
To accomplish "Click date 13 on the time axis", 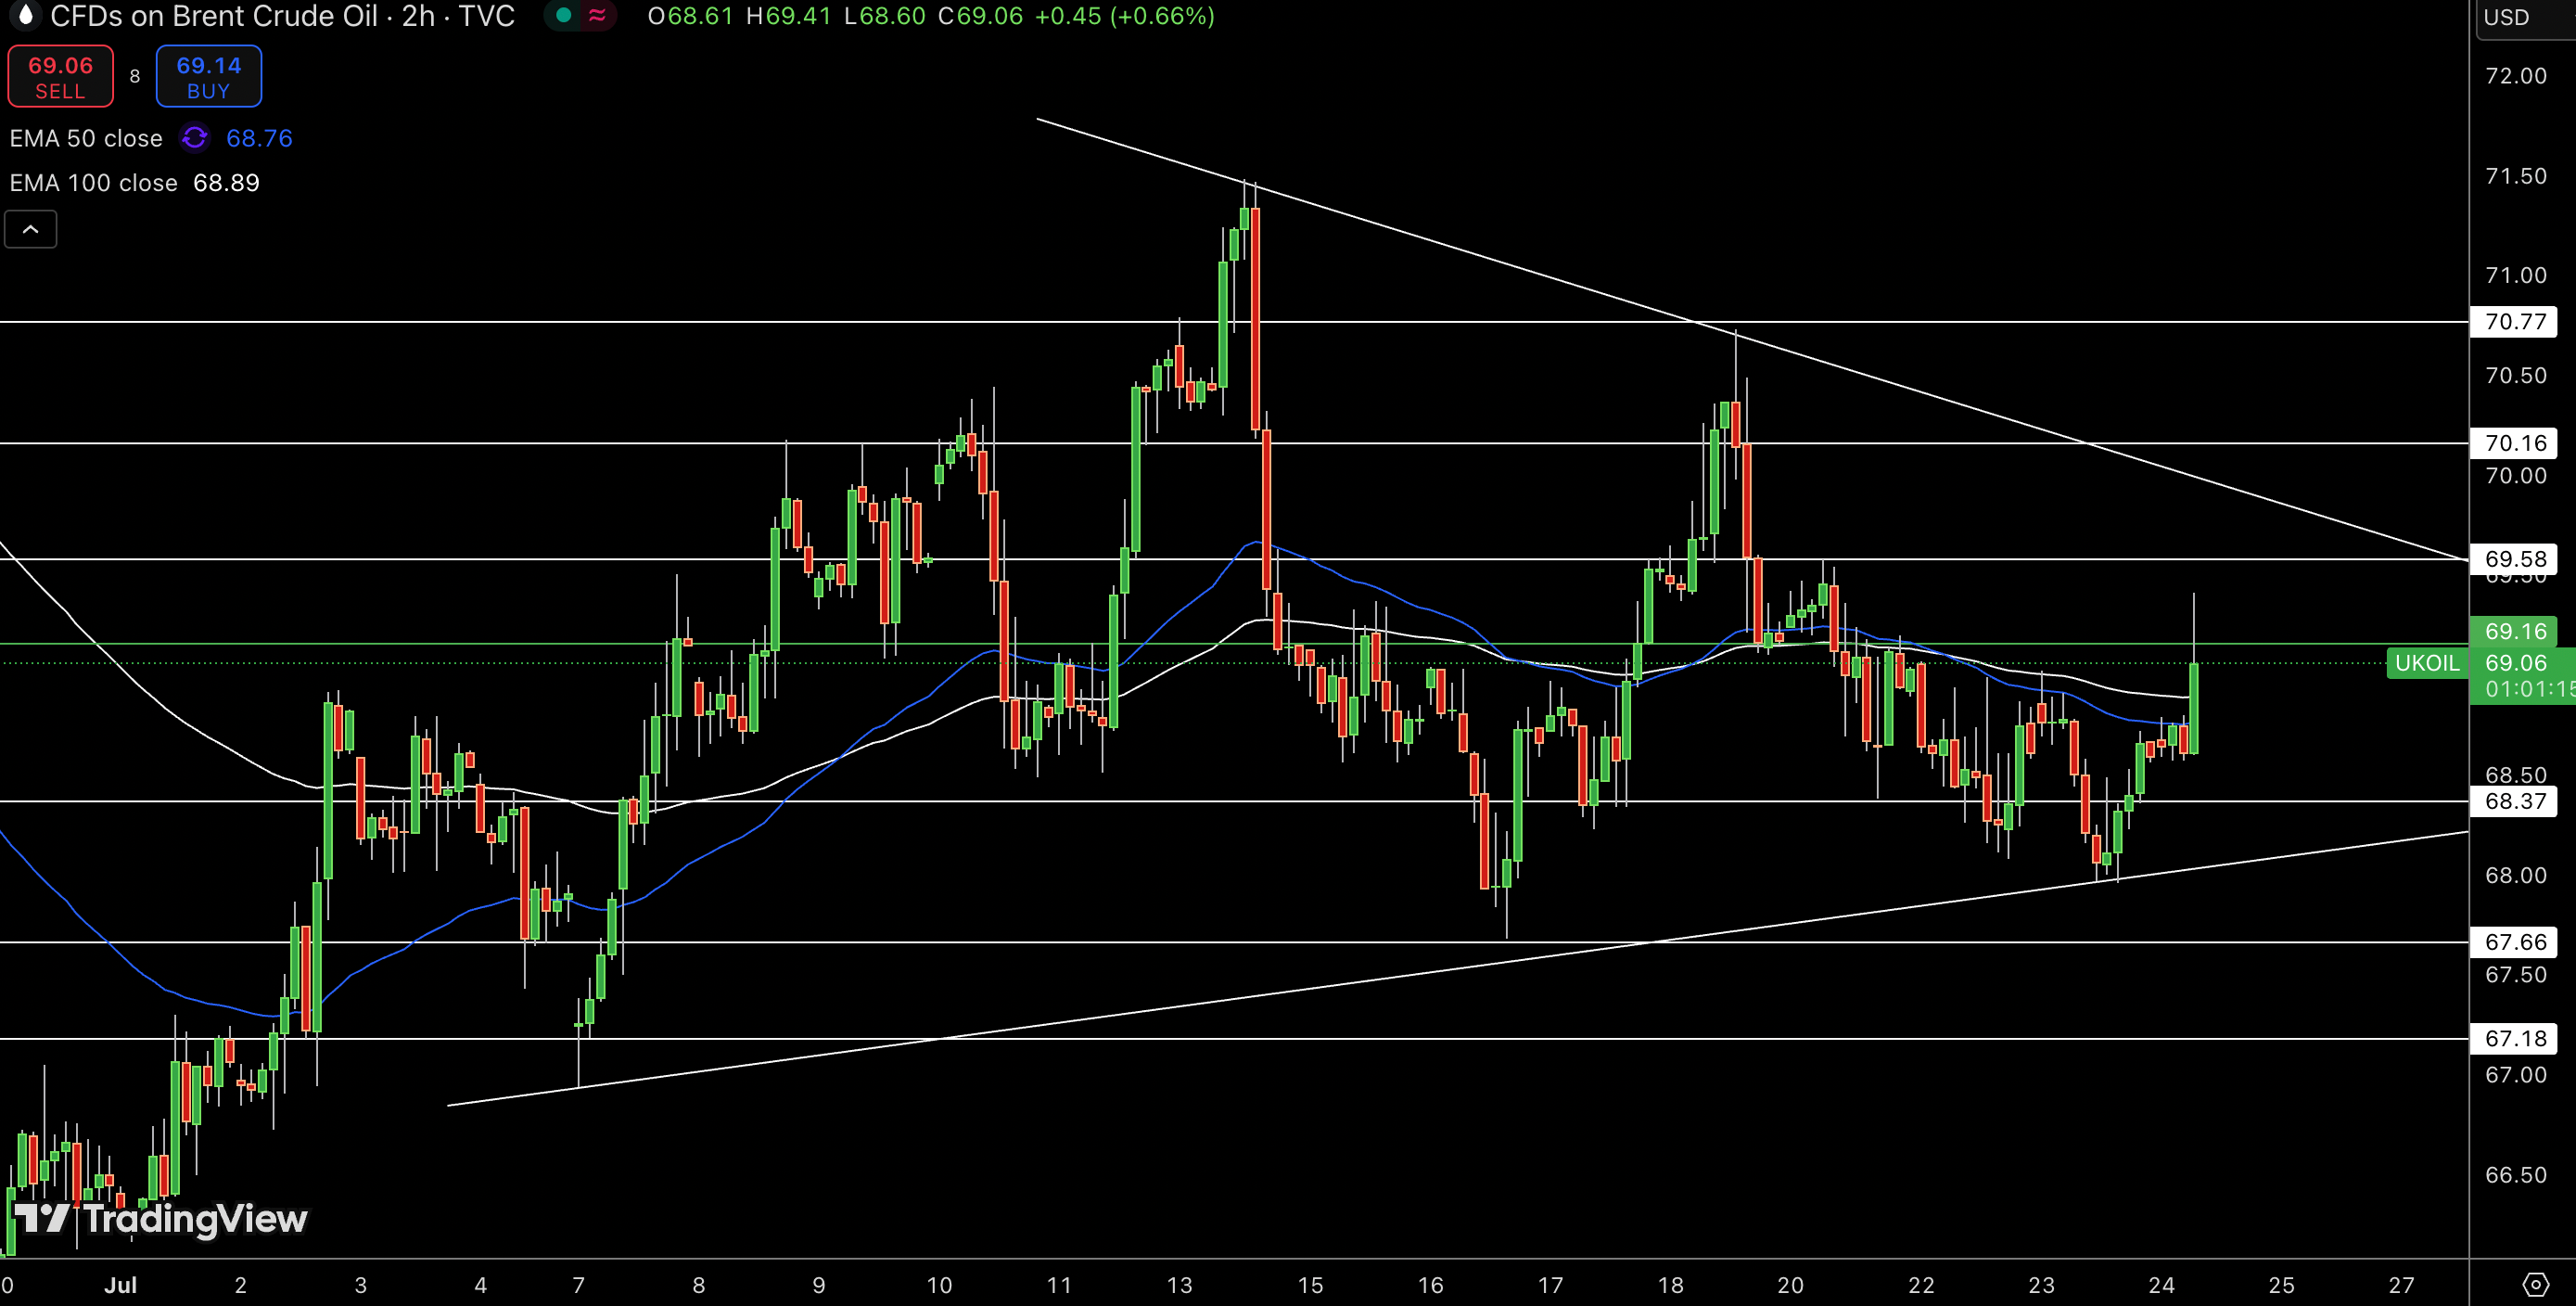I will click(1179, 1285).
